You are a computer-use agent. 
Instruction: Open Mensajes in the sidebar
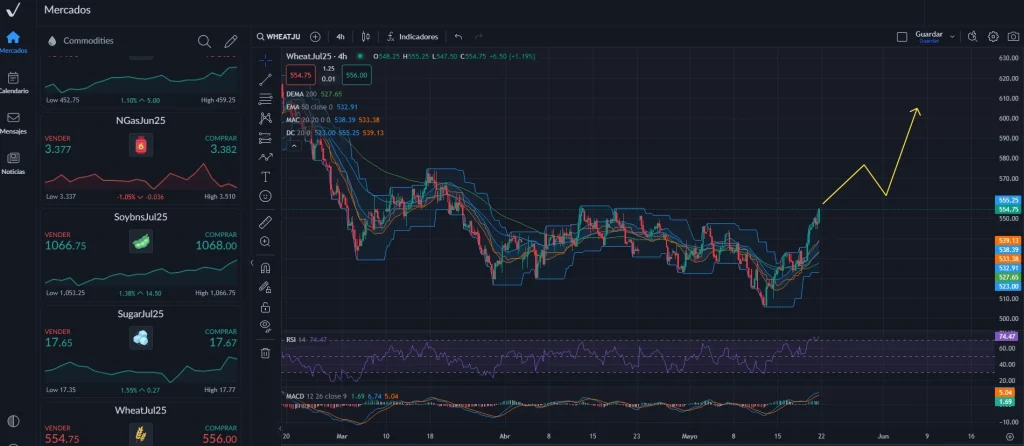tap(13, 123)
